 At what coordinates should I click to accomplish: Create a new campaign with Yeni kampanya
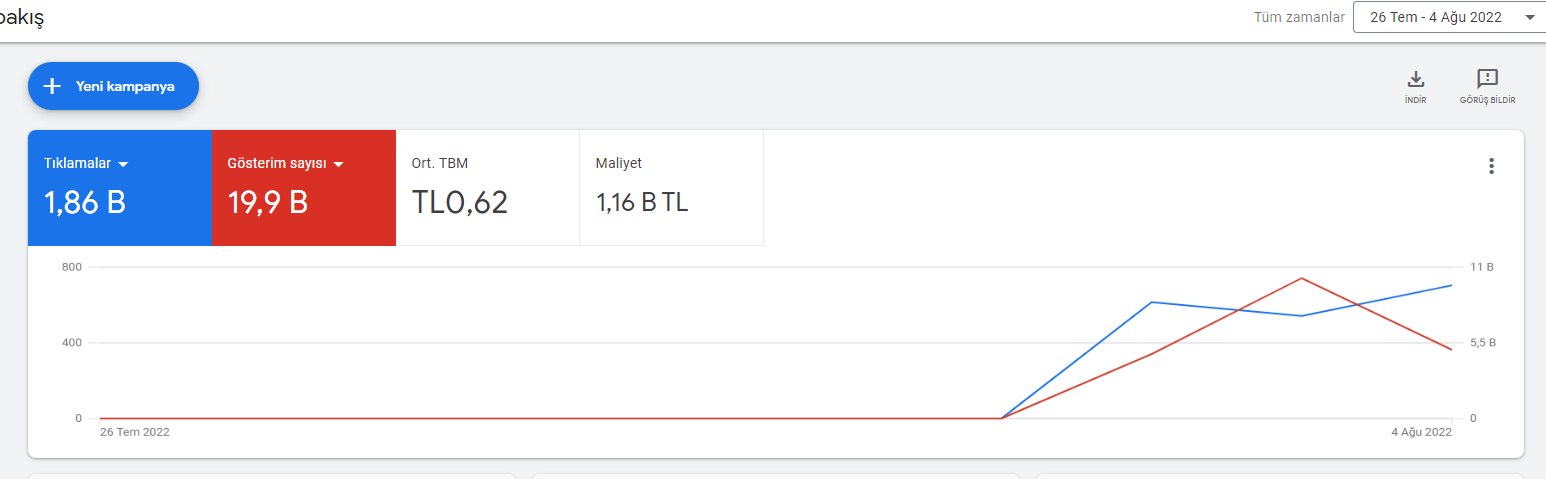click(113, 86)
